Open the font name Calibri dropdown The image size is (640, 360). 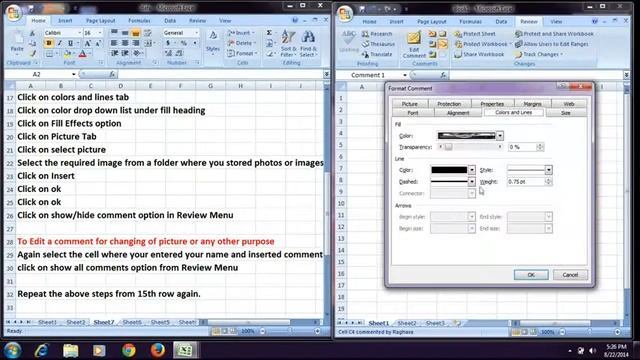[79, 33]
